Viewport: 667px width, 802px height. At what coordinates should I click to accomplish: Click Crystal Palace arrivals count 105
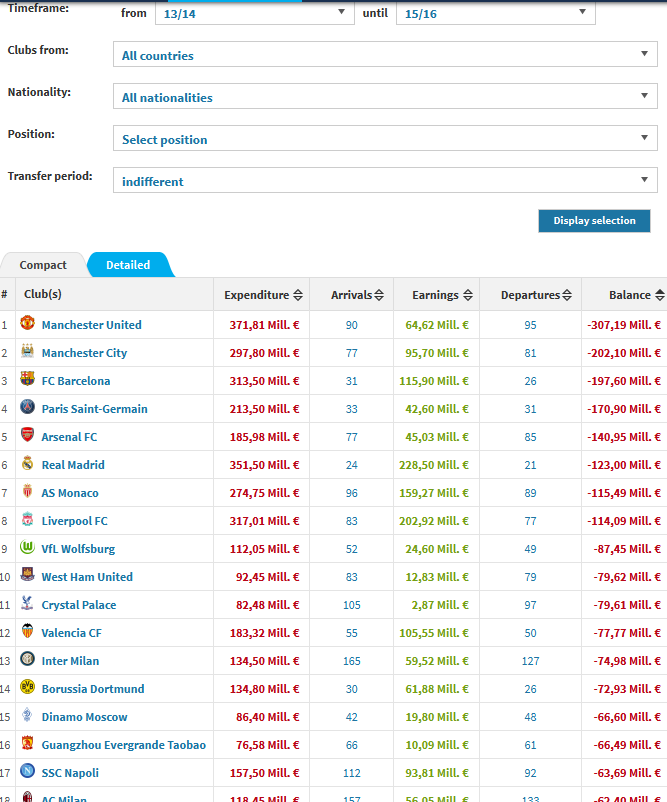(x=351, y=605)
